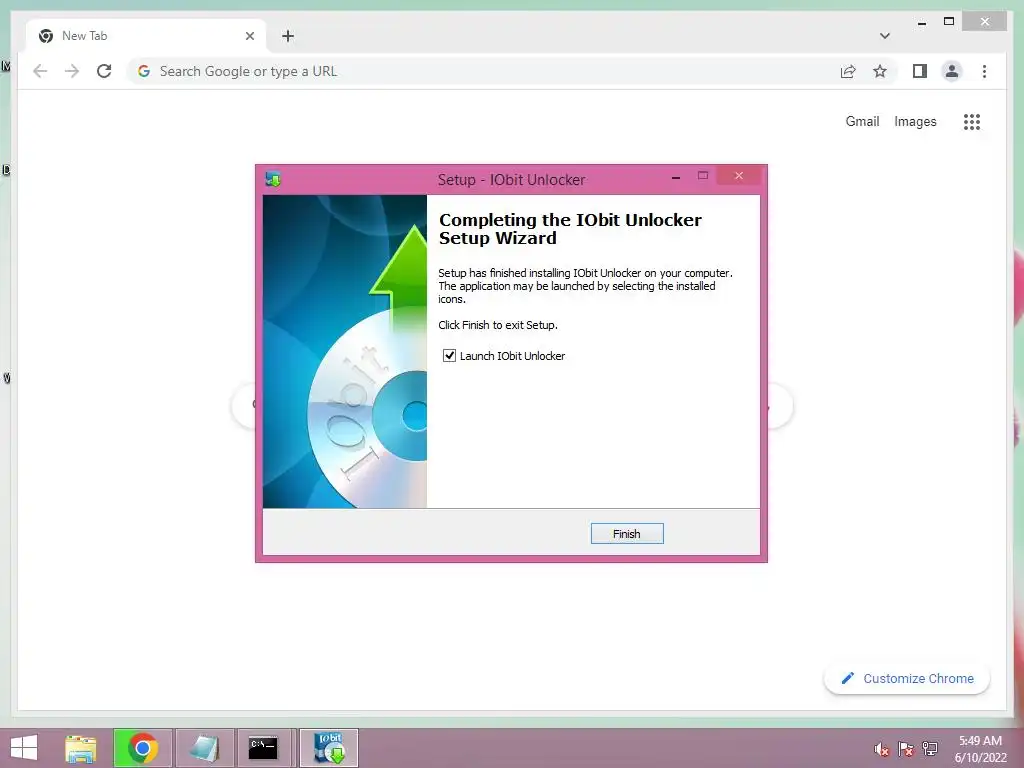Click muted volume tray icon
The width and height of the screenshot is (1024, 768).
(x=882, y=749)
